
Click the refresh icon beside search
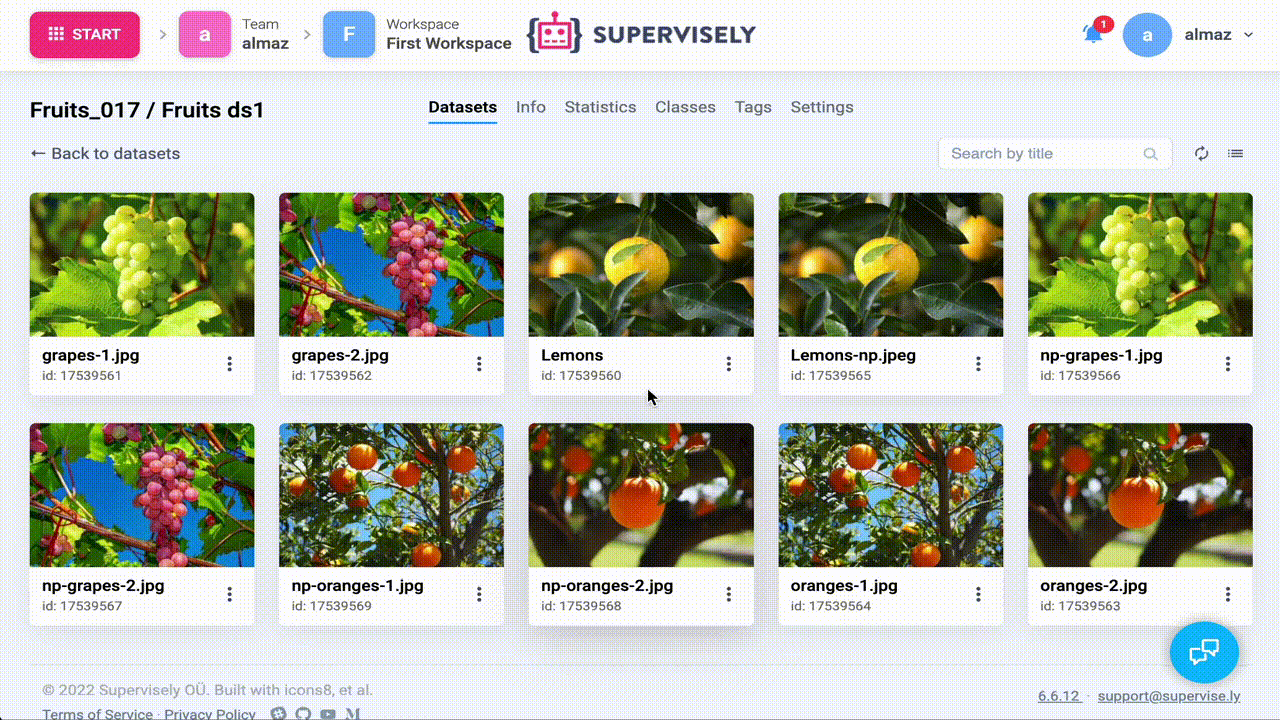click(x=1202, y=153)
